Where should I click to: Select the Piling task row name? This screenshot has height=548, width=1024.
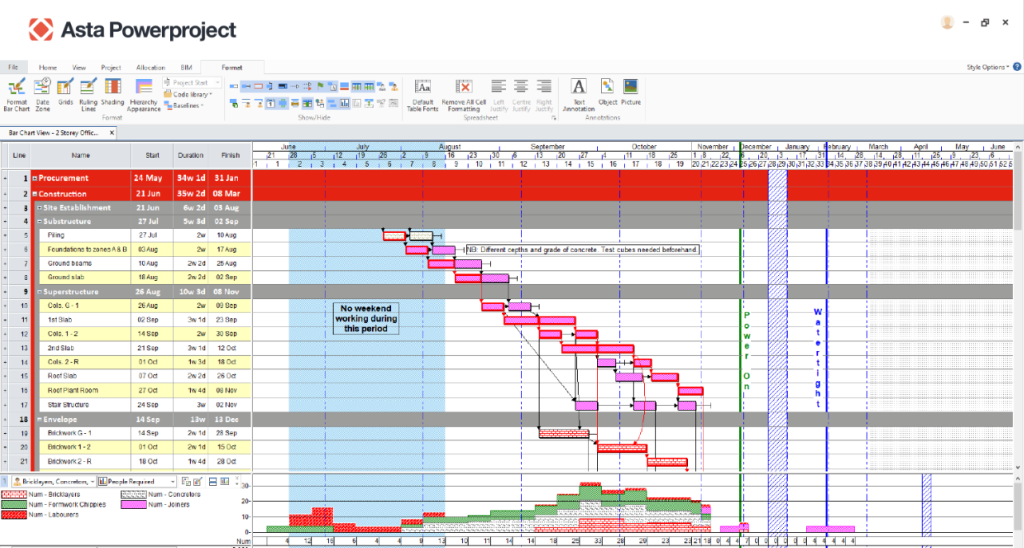[x=56, y=235]
